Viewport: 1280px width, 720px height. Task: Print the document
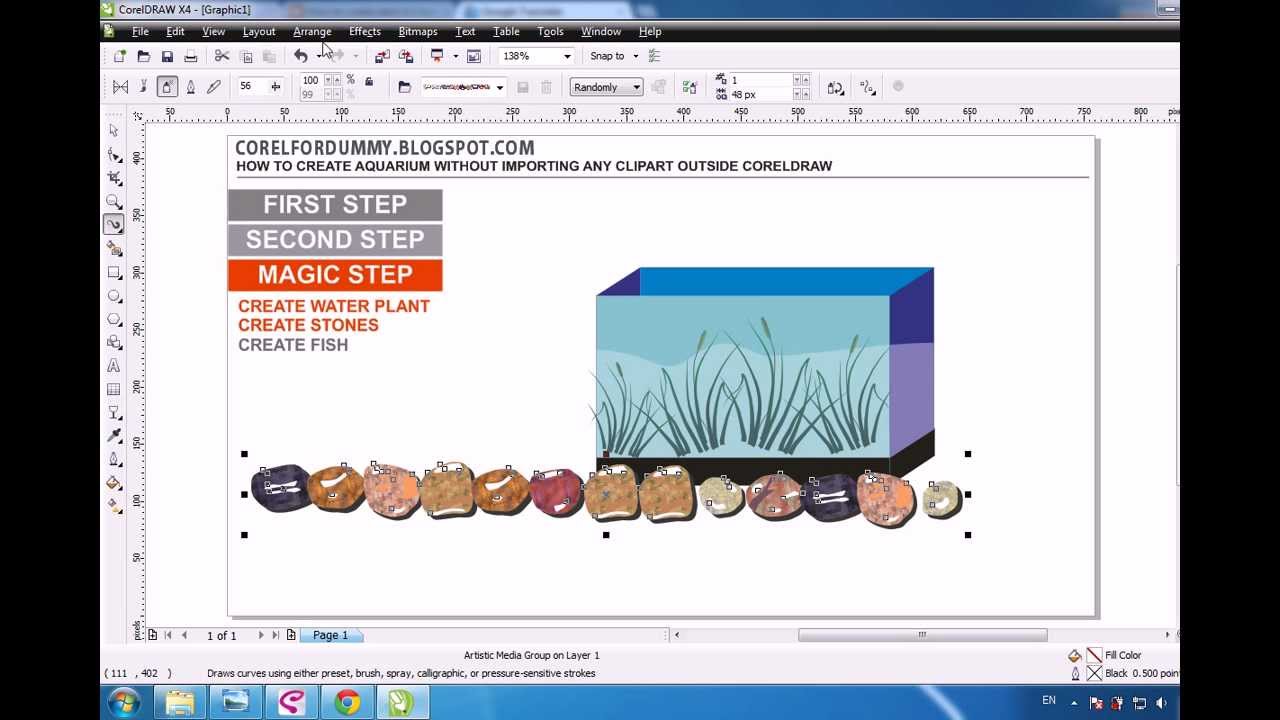[191, 56]
